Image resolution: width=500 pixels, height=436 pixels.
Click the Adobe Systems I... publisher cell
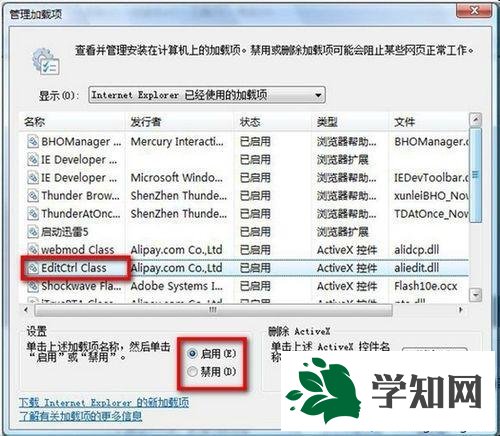[177, 286]
